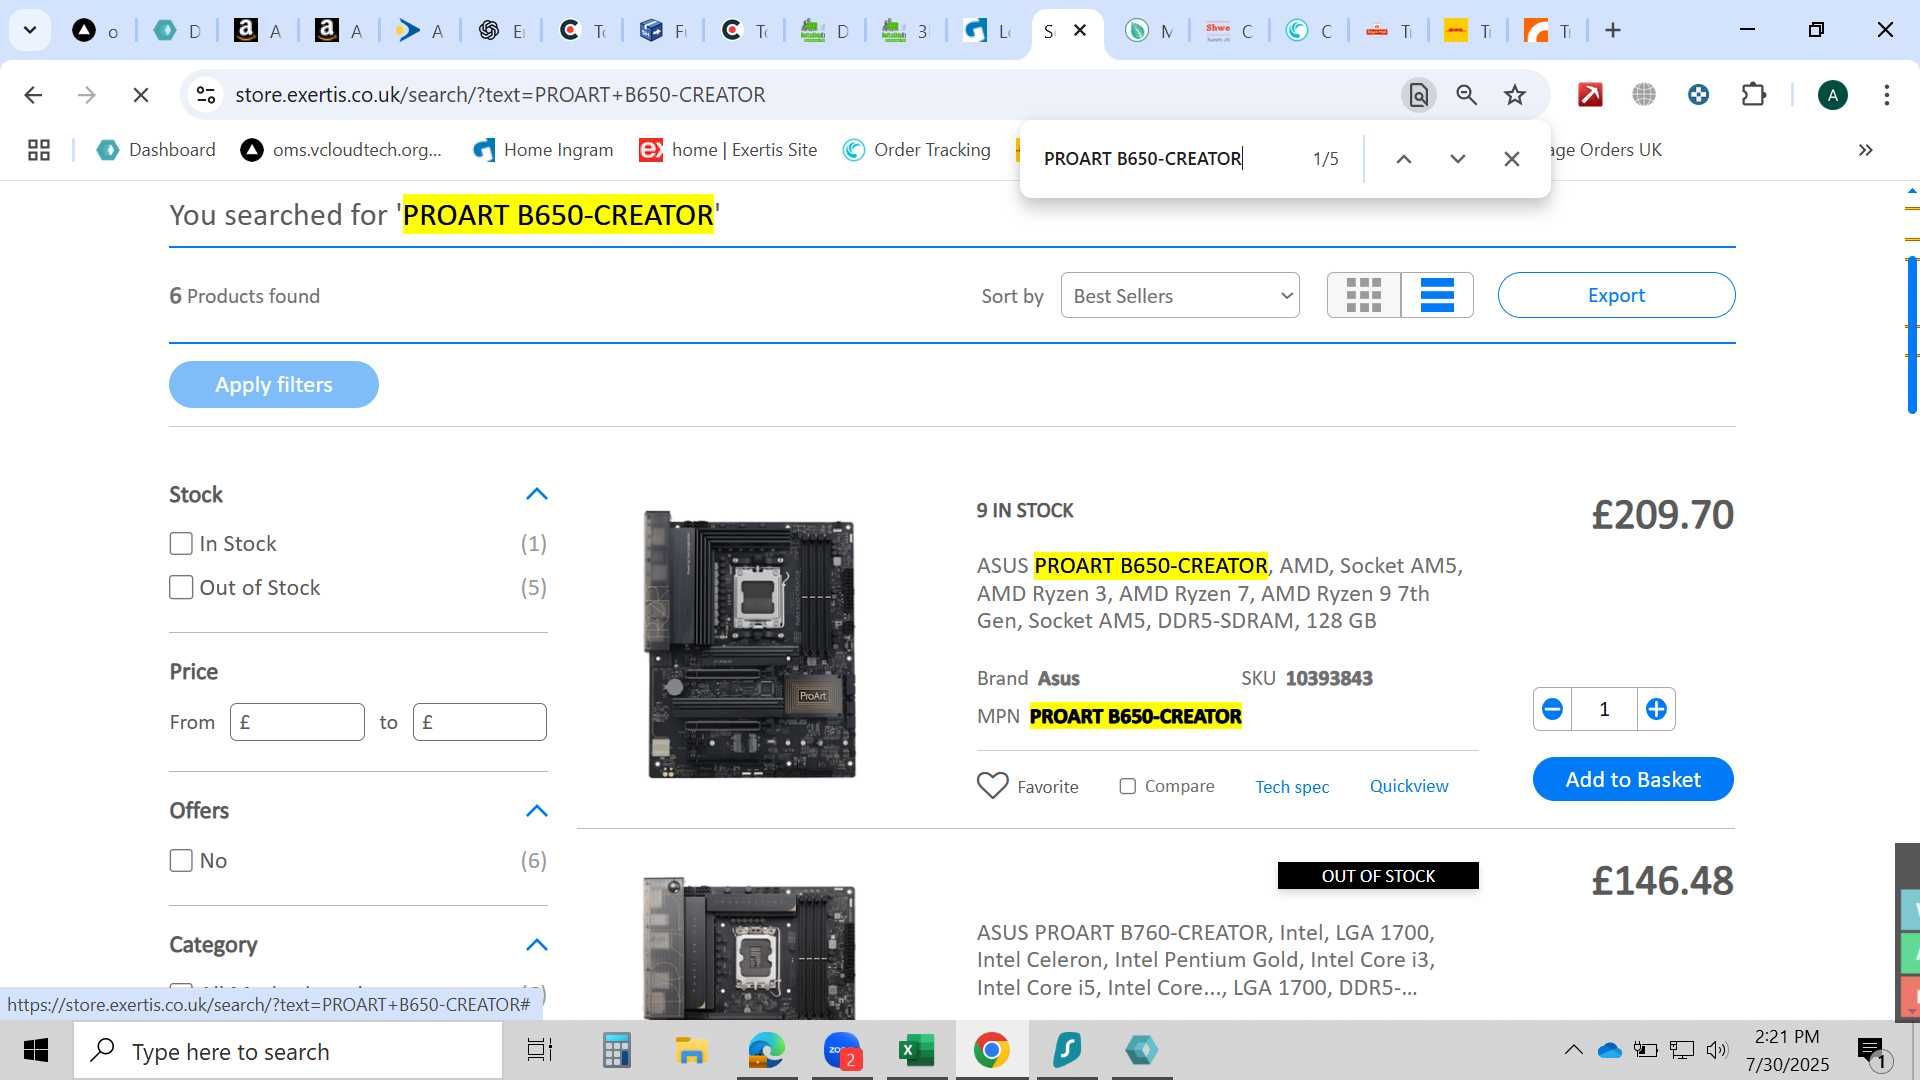Open the Extensions puzzle icon
This screenshot has width=1920, height=1080.
tap(1753, 95)
